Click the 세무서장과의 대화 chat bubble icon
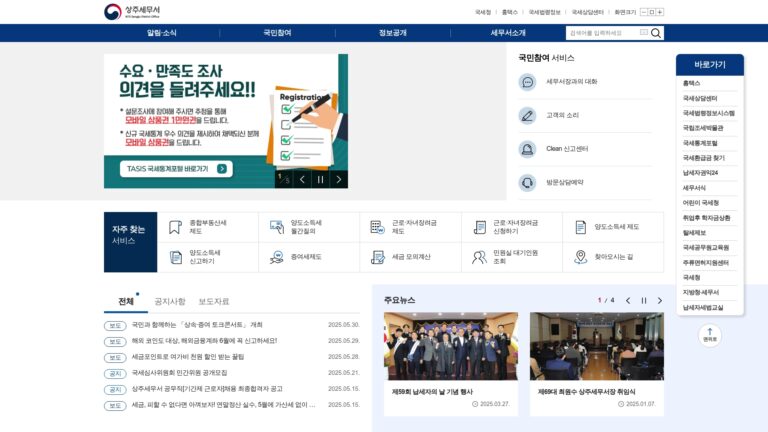The image size is (768, 432). tap(528, 82)
